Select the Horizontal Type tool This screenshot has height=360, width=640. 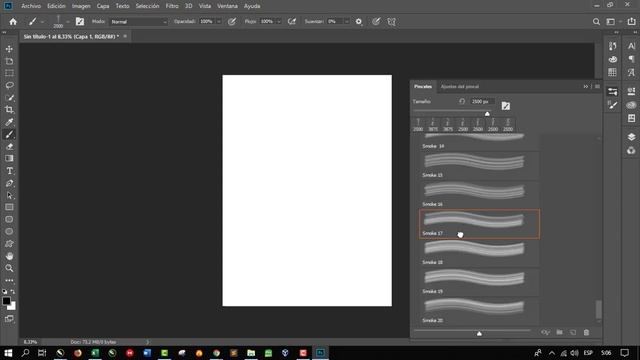pyautogui.click(x=9, y=171)
